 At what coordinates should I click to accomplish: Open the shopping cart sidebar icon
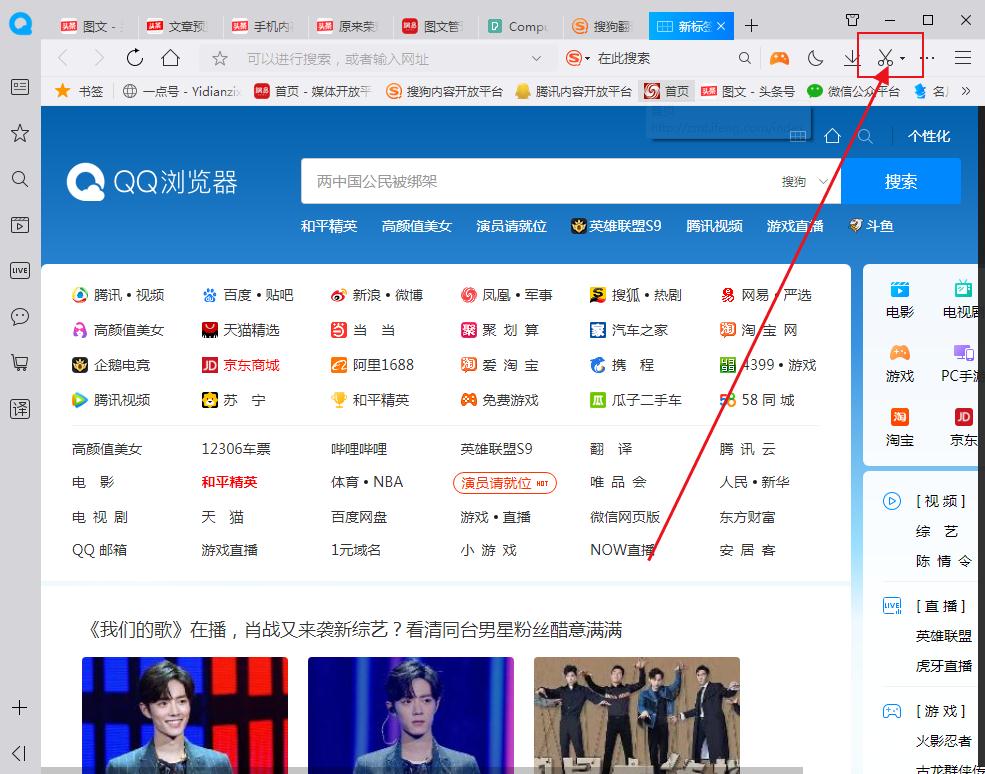tap(19, 362)
